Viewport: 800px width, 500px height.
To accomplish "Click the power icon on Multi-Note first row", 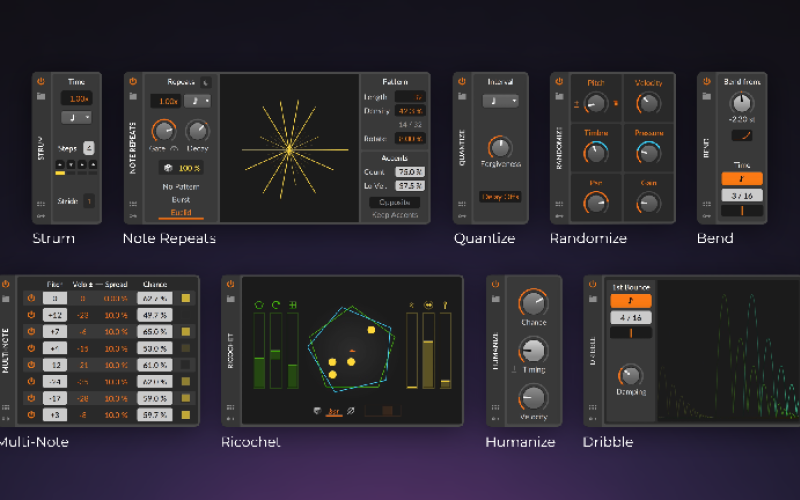I will pyautogui.click(x=31, y=298).
